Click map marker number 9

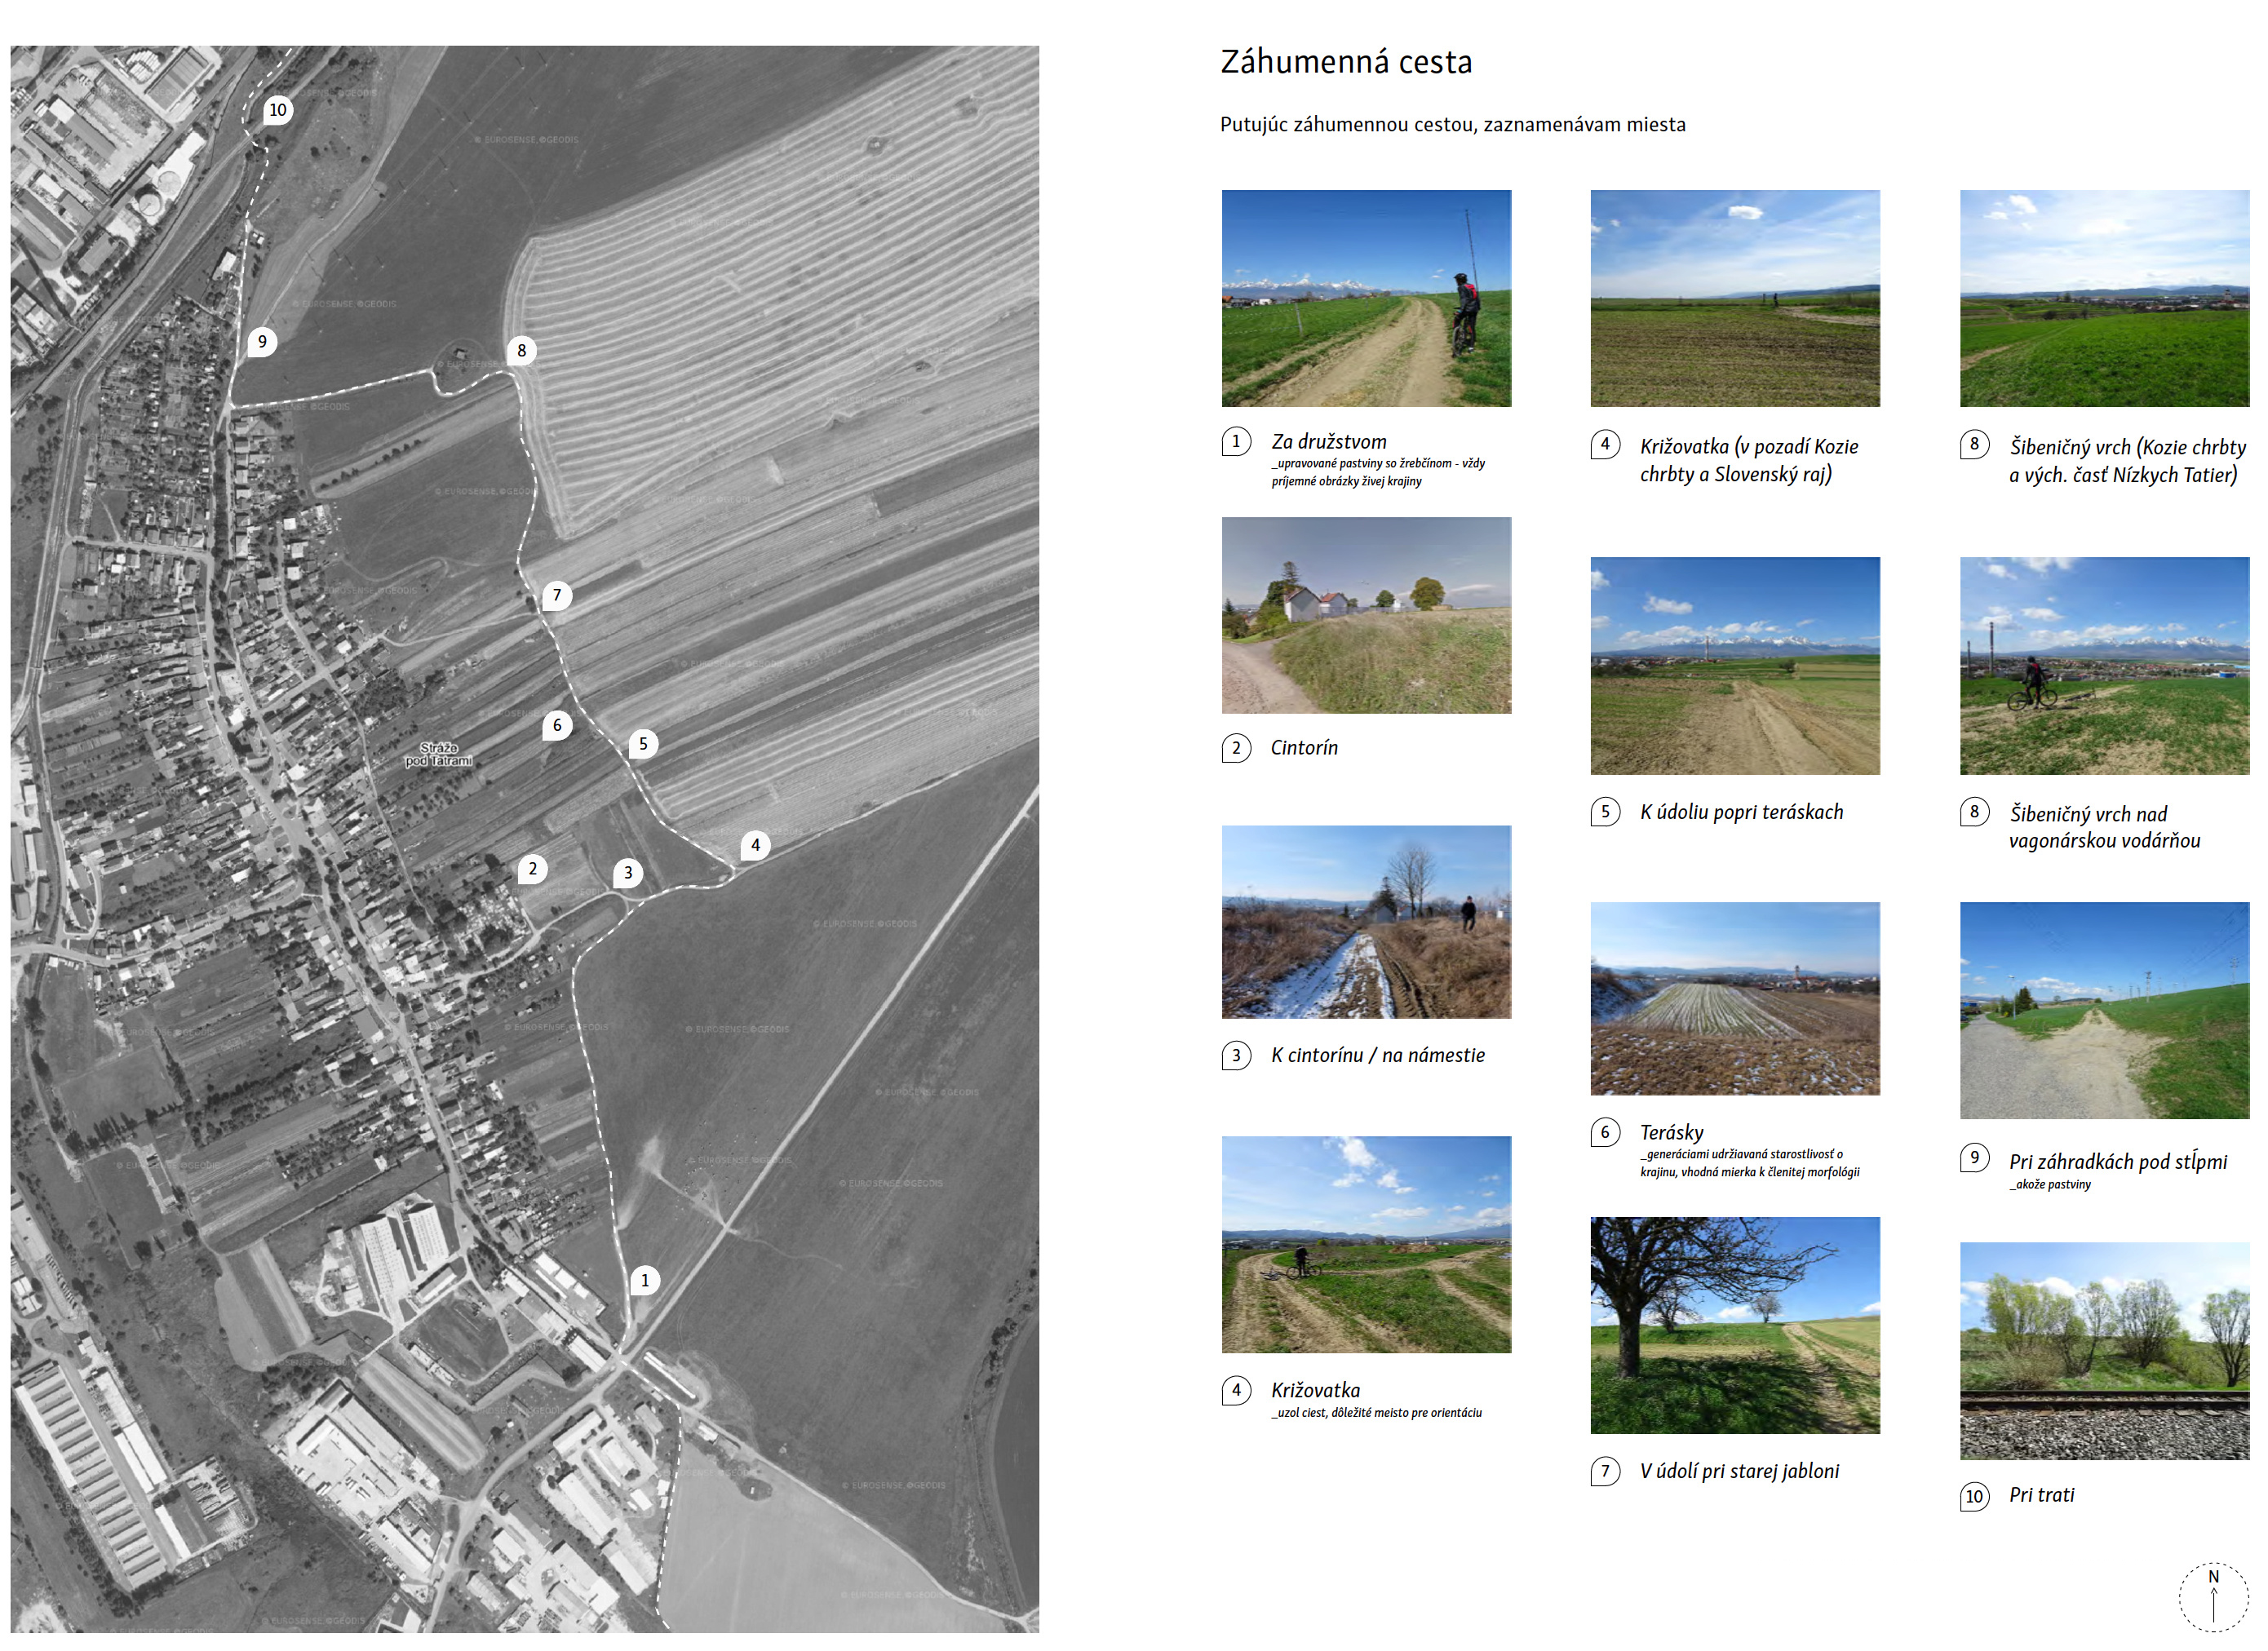(x=262, y=342)
